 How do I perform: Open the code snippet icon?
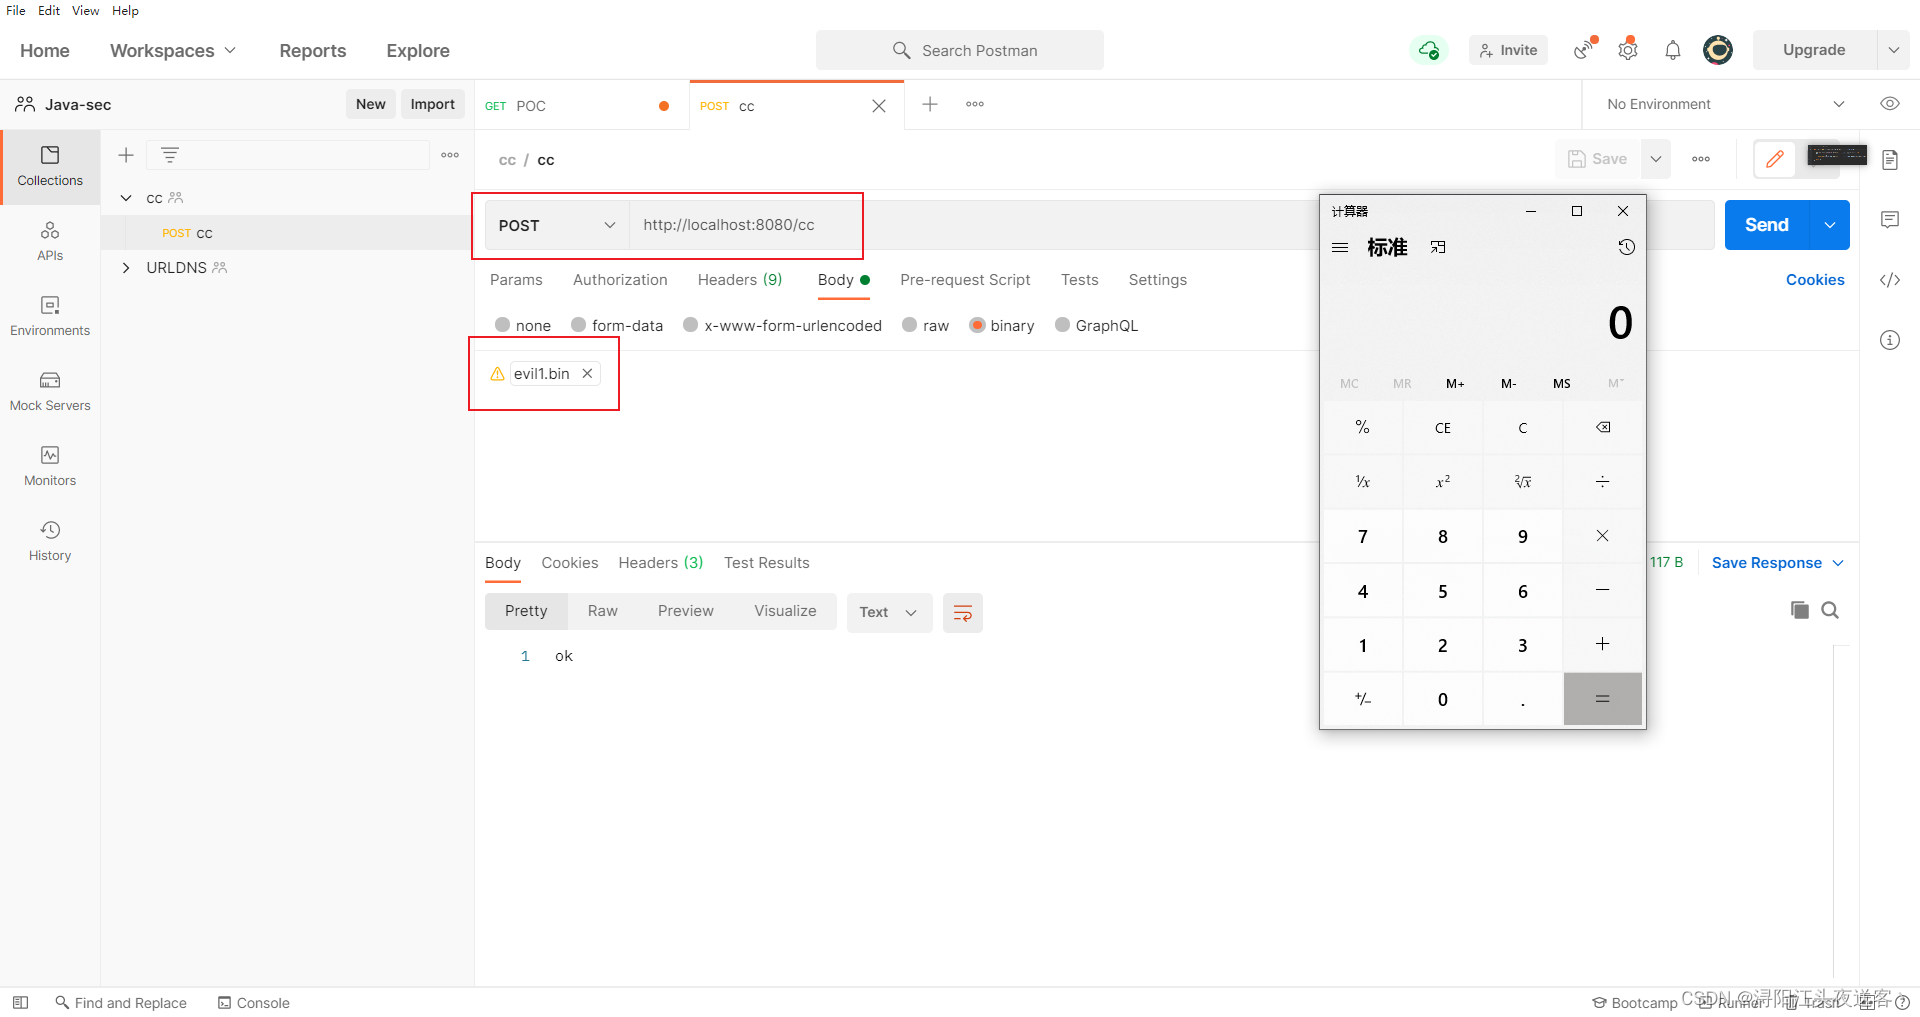pyautogui.click(x=1889, y=280)
